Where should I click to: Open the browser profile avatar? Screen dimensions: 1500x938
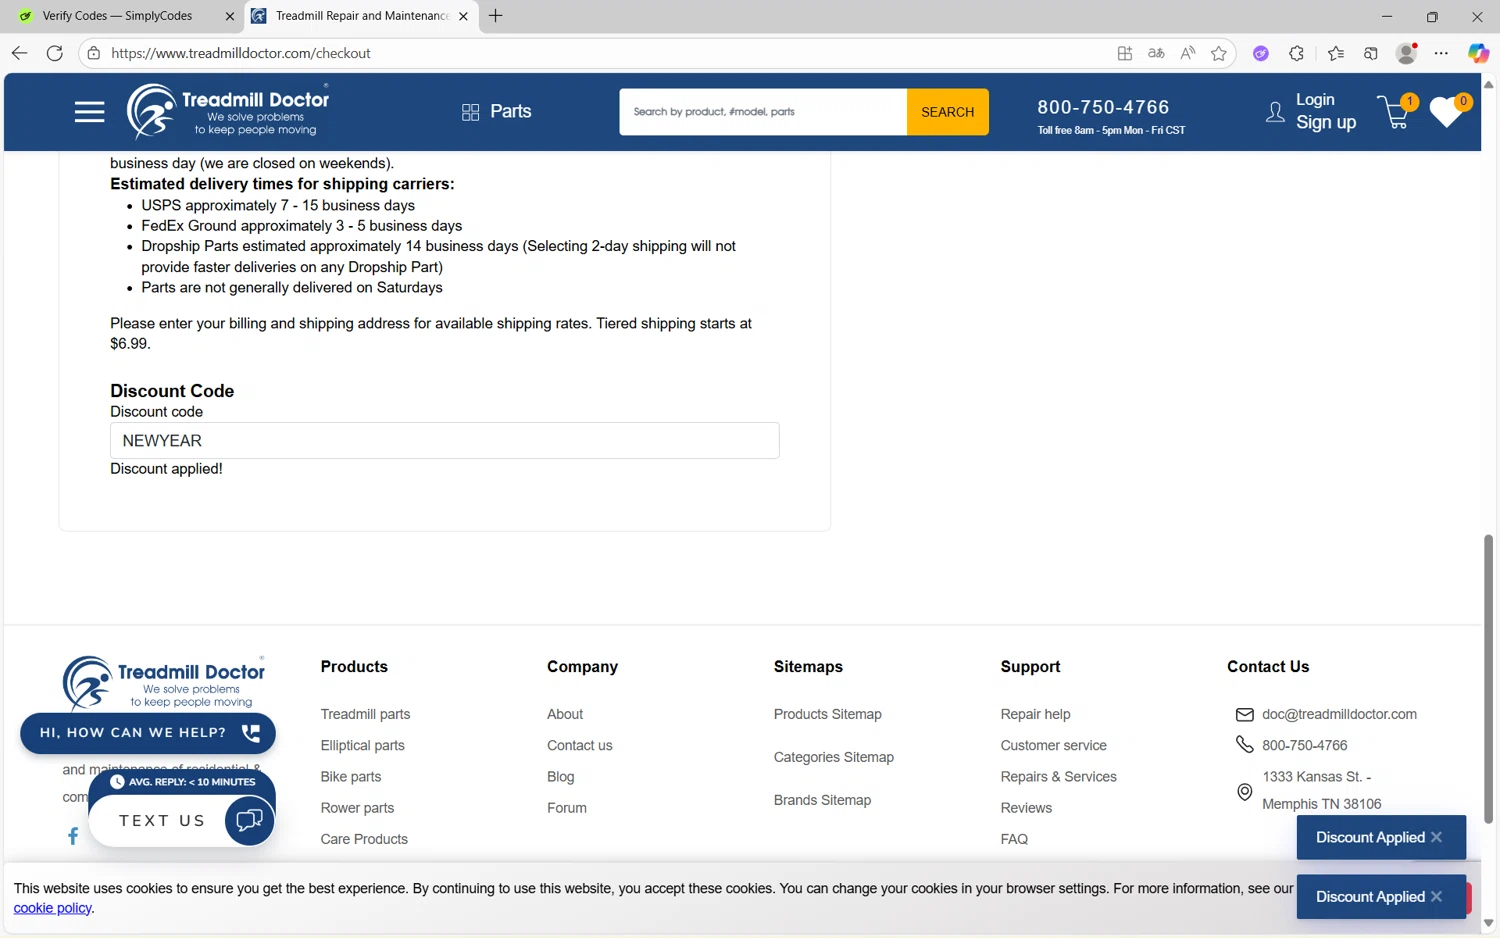pos(1406,53)
